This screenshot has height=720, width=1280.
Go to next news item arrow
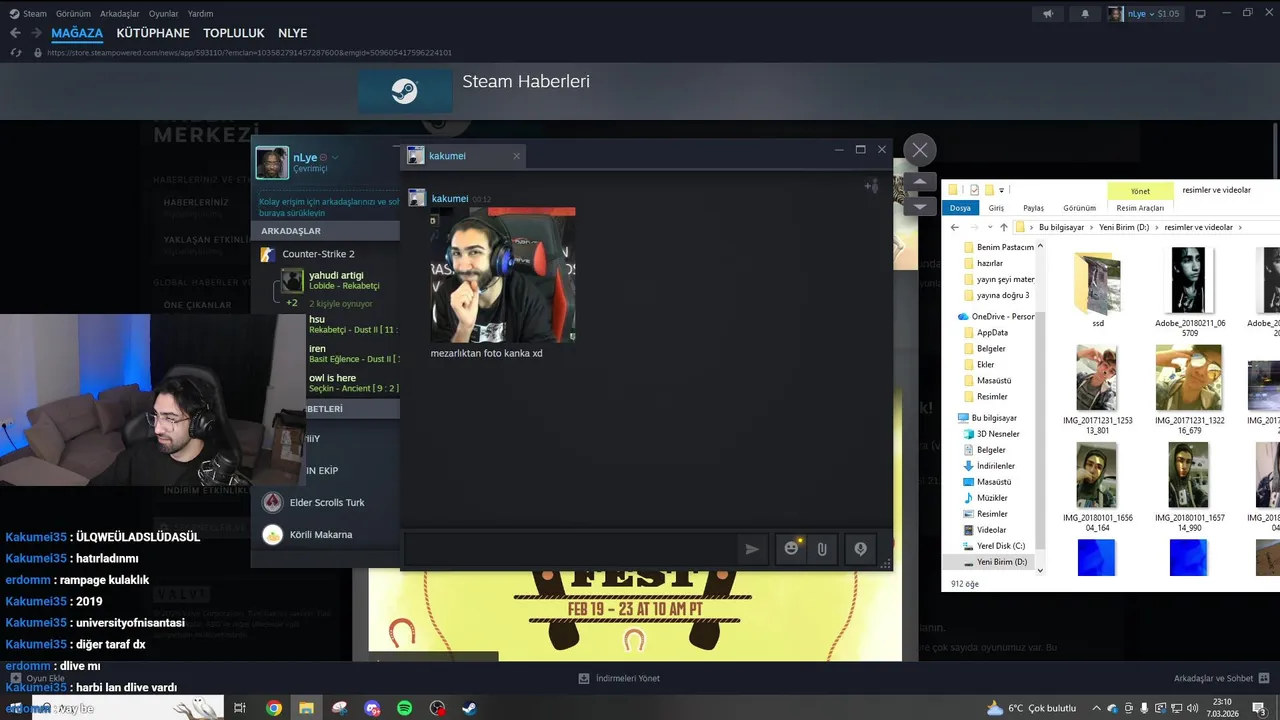click(x=919, y=206)
